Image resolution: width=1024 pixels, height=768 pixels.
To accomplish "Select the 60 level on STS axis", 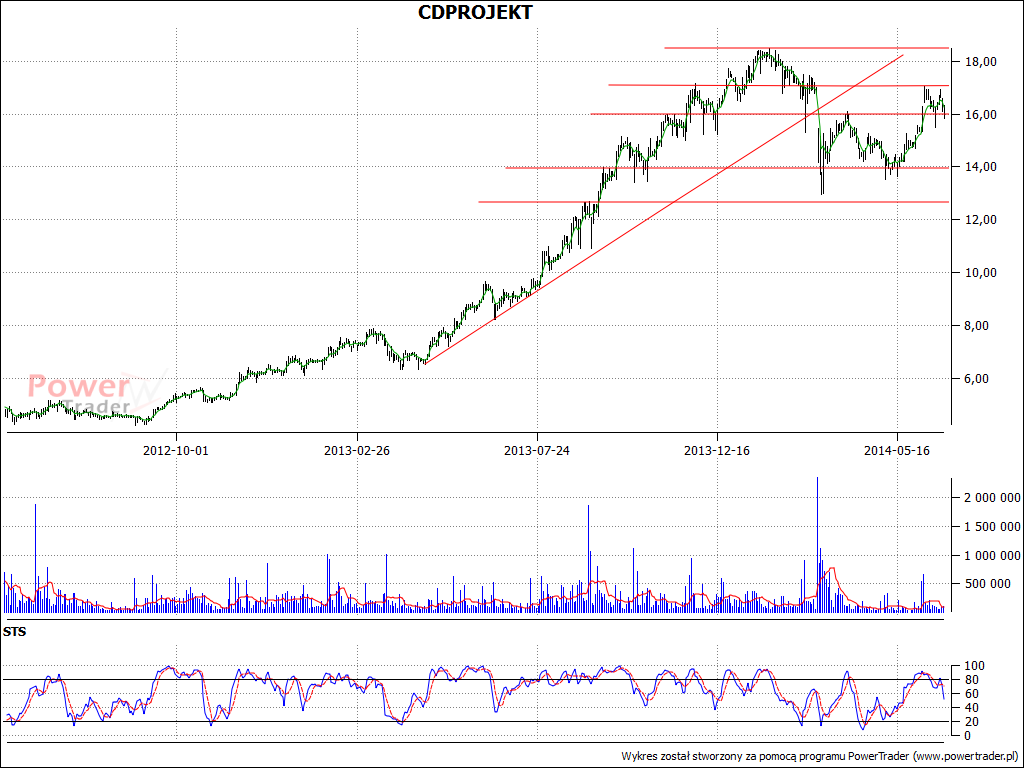I will [971, 694].
